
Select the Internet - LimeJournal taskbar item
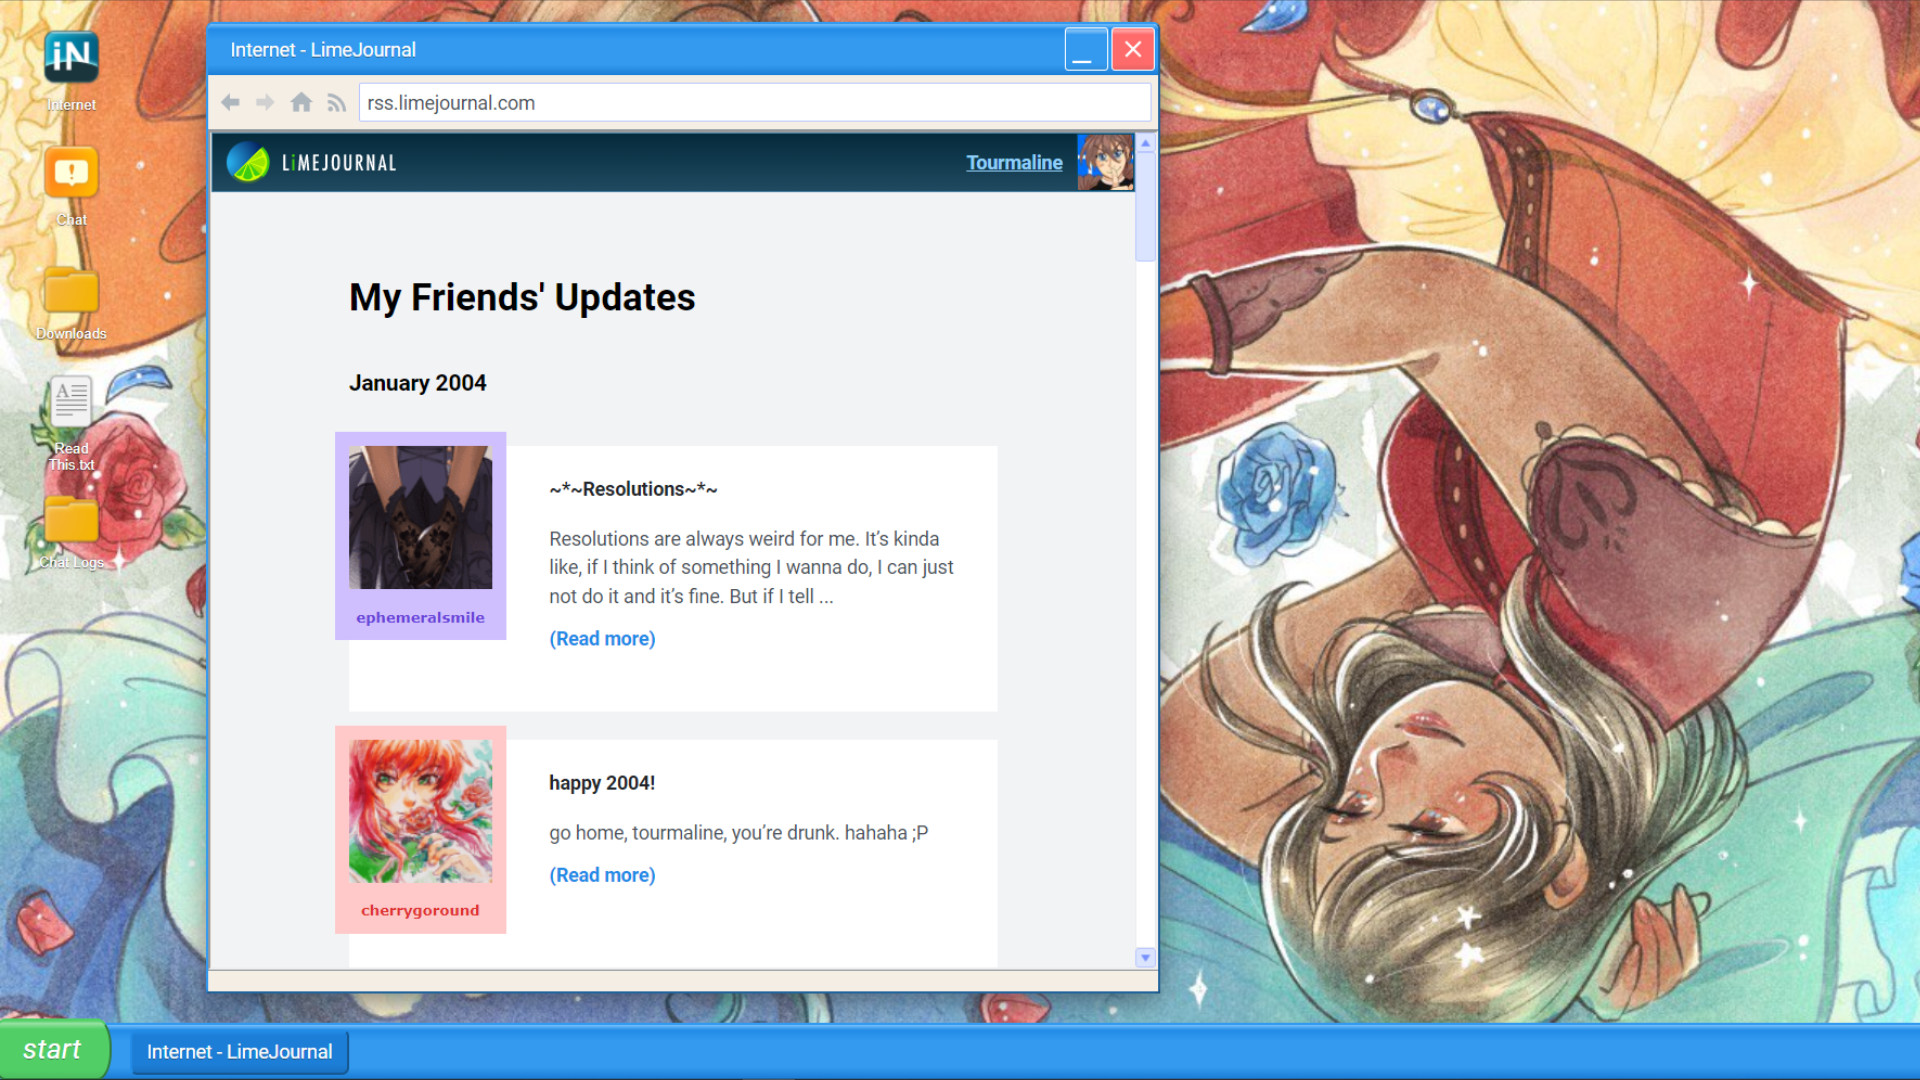[239, 1051]
